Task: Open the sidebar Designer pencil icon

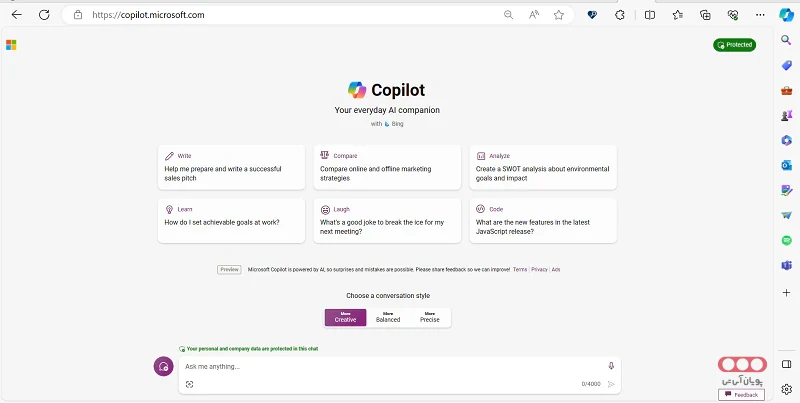Action: pyautogui.click(x=786, y=190)
